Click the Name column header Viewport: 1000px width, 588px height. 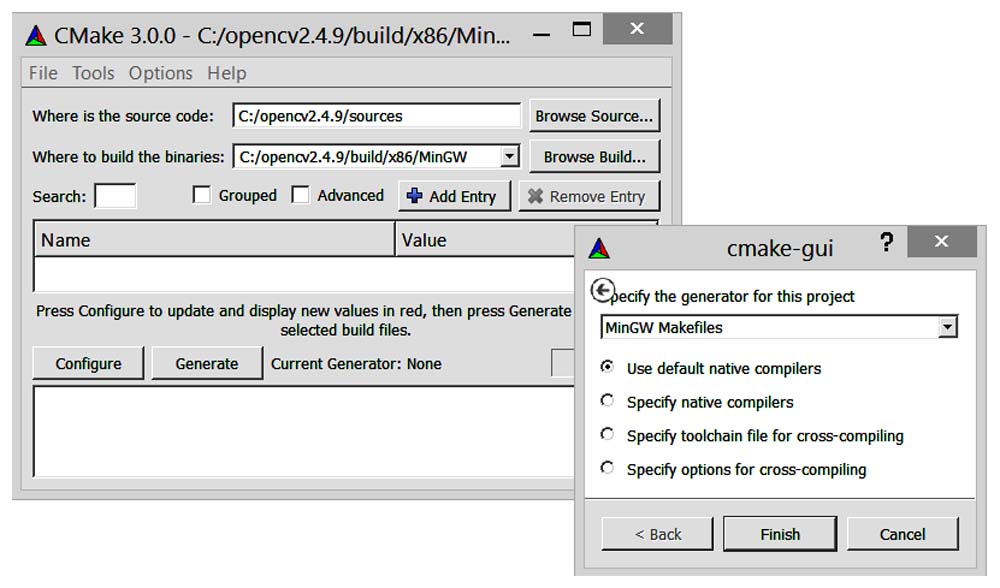click(x=214, y=240)
